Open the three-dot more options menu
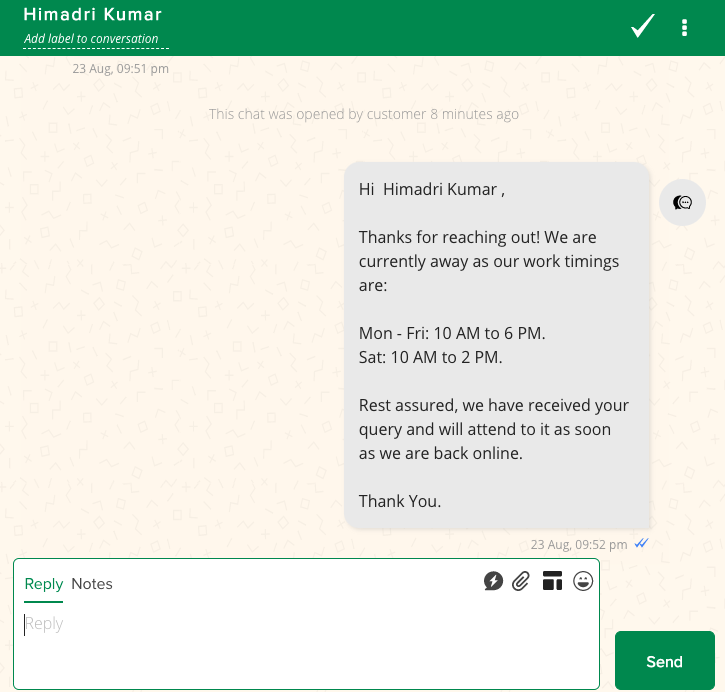725x692 pixels. [x=684, y=27]
